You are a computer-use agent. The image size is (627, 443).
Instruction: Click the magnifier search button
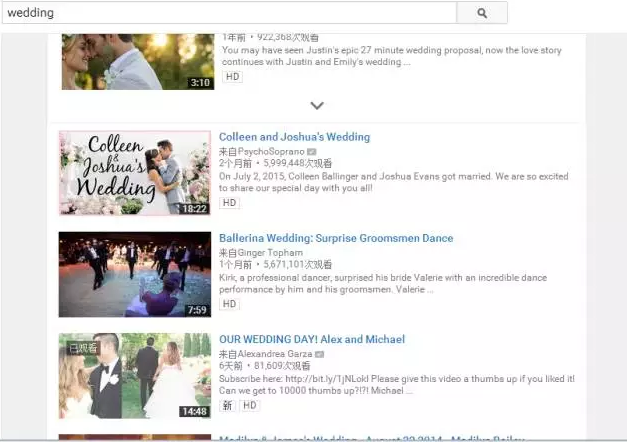482,13
